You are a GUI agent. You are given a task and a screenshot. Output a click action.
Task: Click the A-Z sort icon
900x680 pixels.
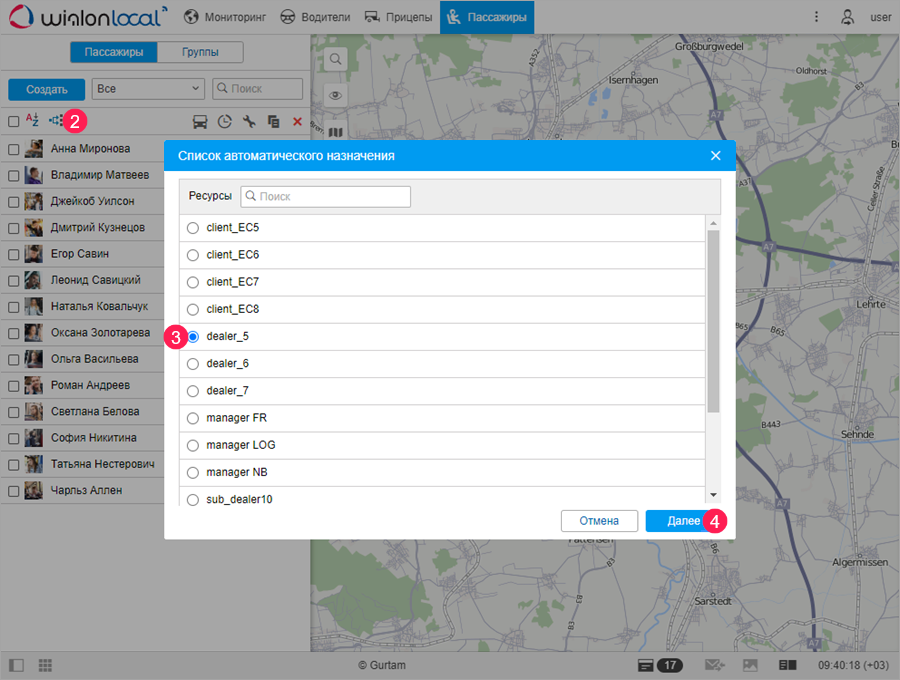coord(32,121)
